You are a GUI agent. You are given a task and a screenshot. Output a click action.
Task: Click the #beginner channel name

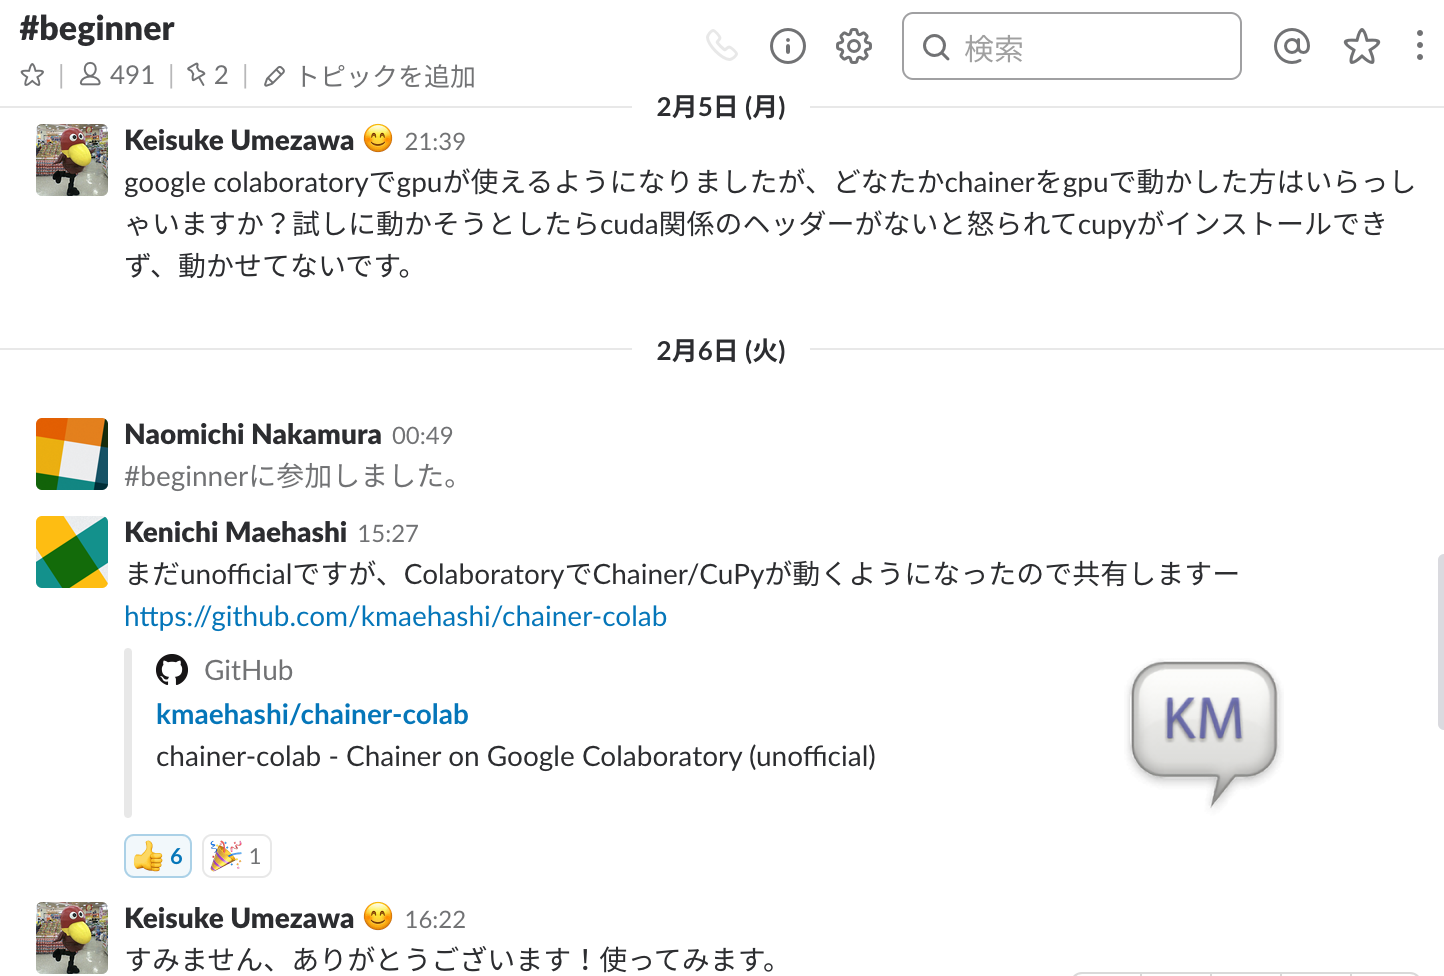coord(96,29)
